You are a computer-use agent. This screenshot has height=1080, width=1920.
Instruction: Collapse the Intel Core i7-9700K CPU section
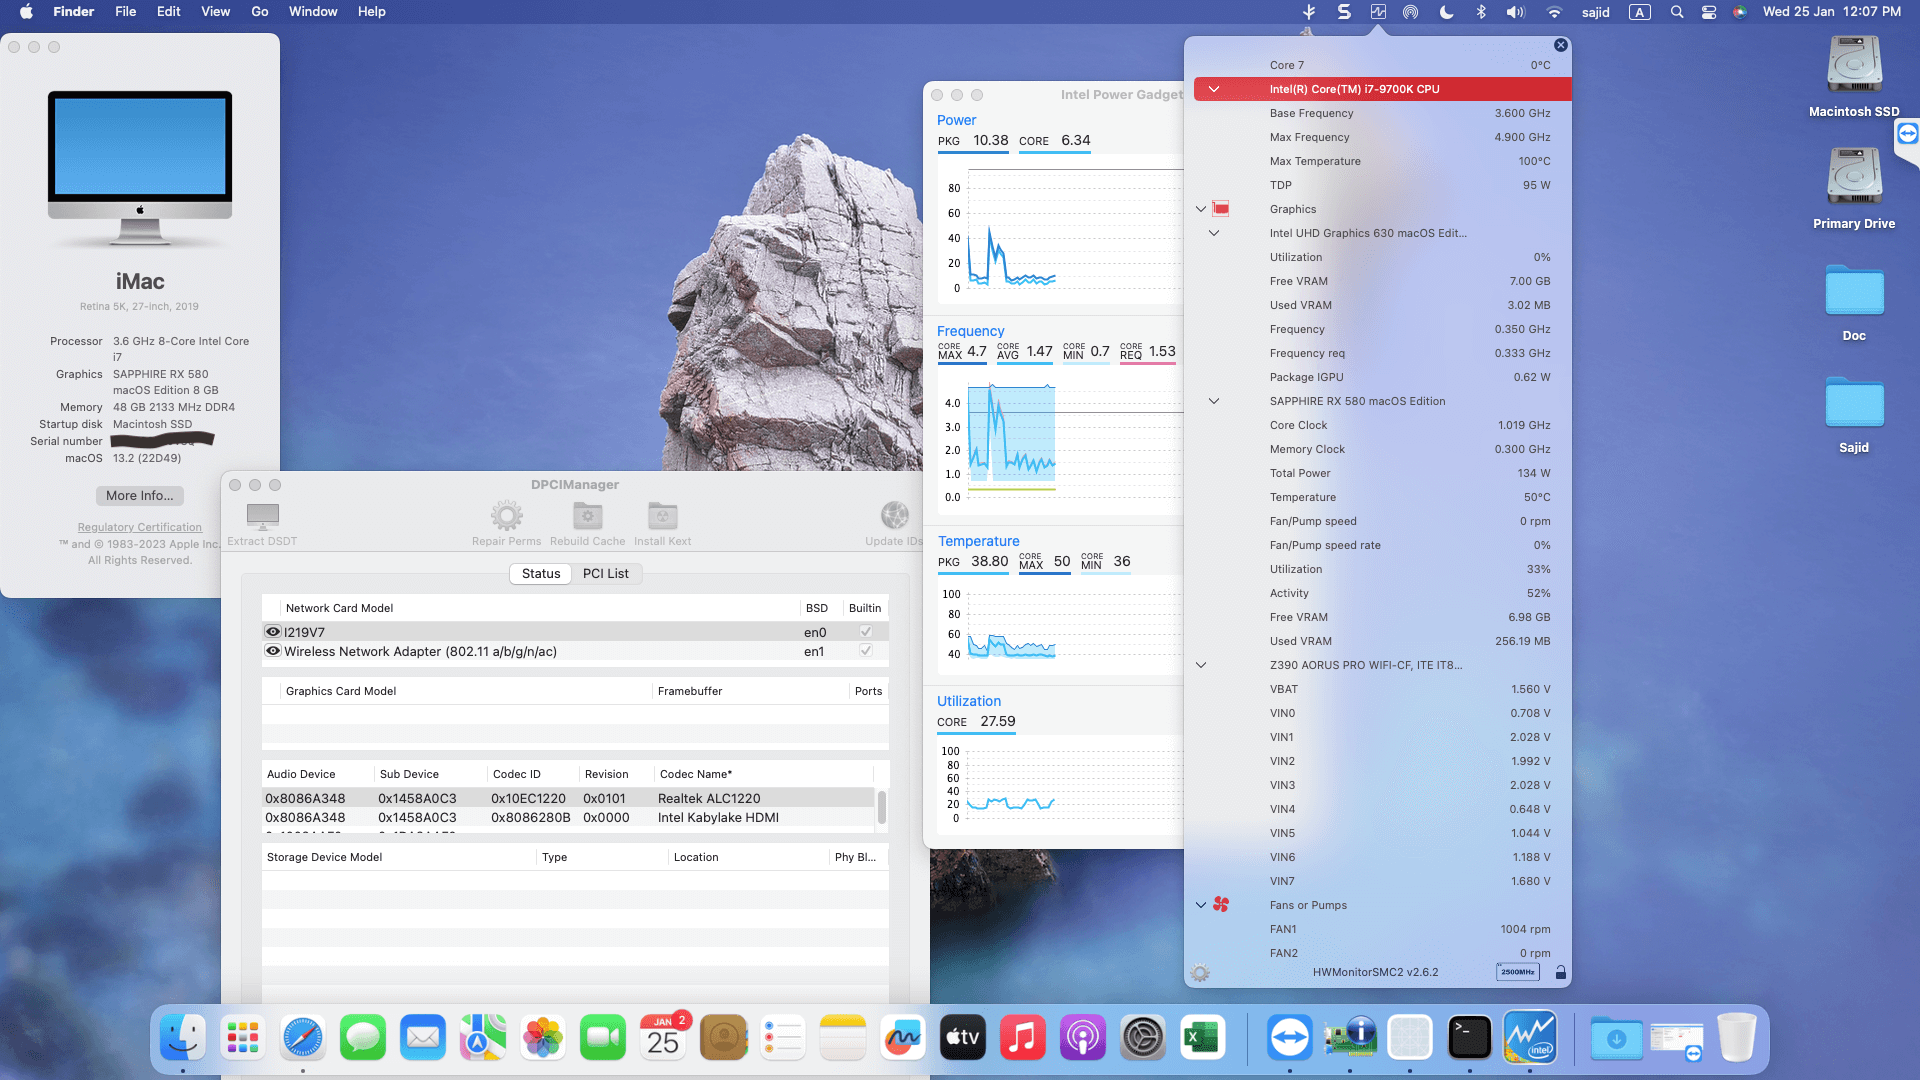[x=1214, y=89]
